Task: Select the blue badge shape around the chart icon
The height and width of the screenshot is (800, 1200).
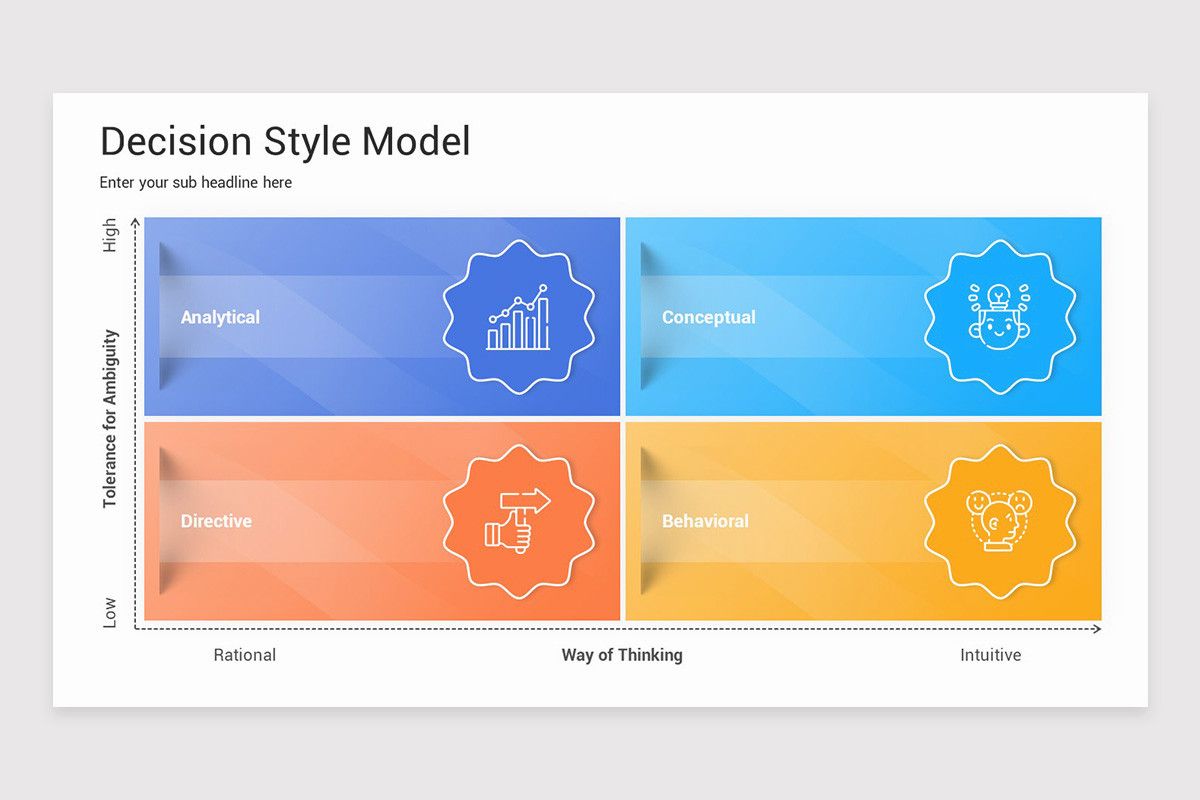Action: tap(519, 270)
